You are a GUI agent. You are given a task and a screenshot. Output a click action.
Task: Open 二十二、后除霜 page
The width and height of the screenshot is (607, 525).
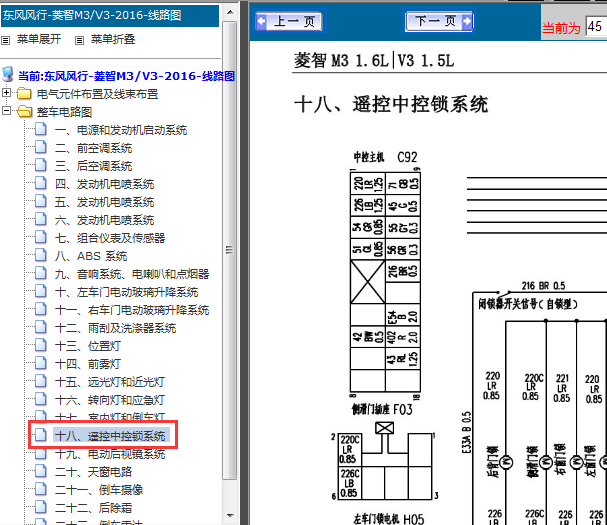point(93,508)
